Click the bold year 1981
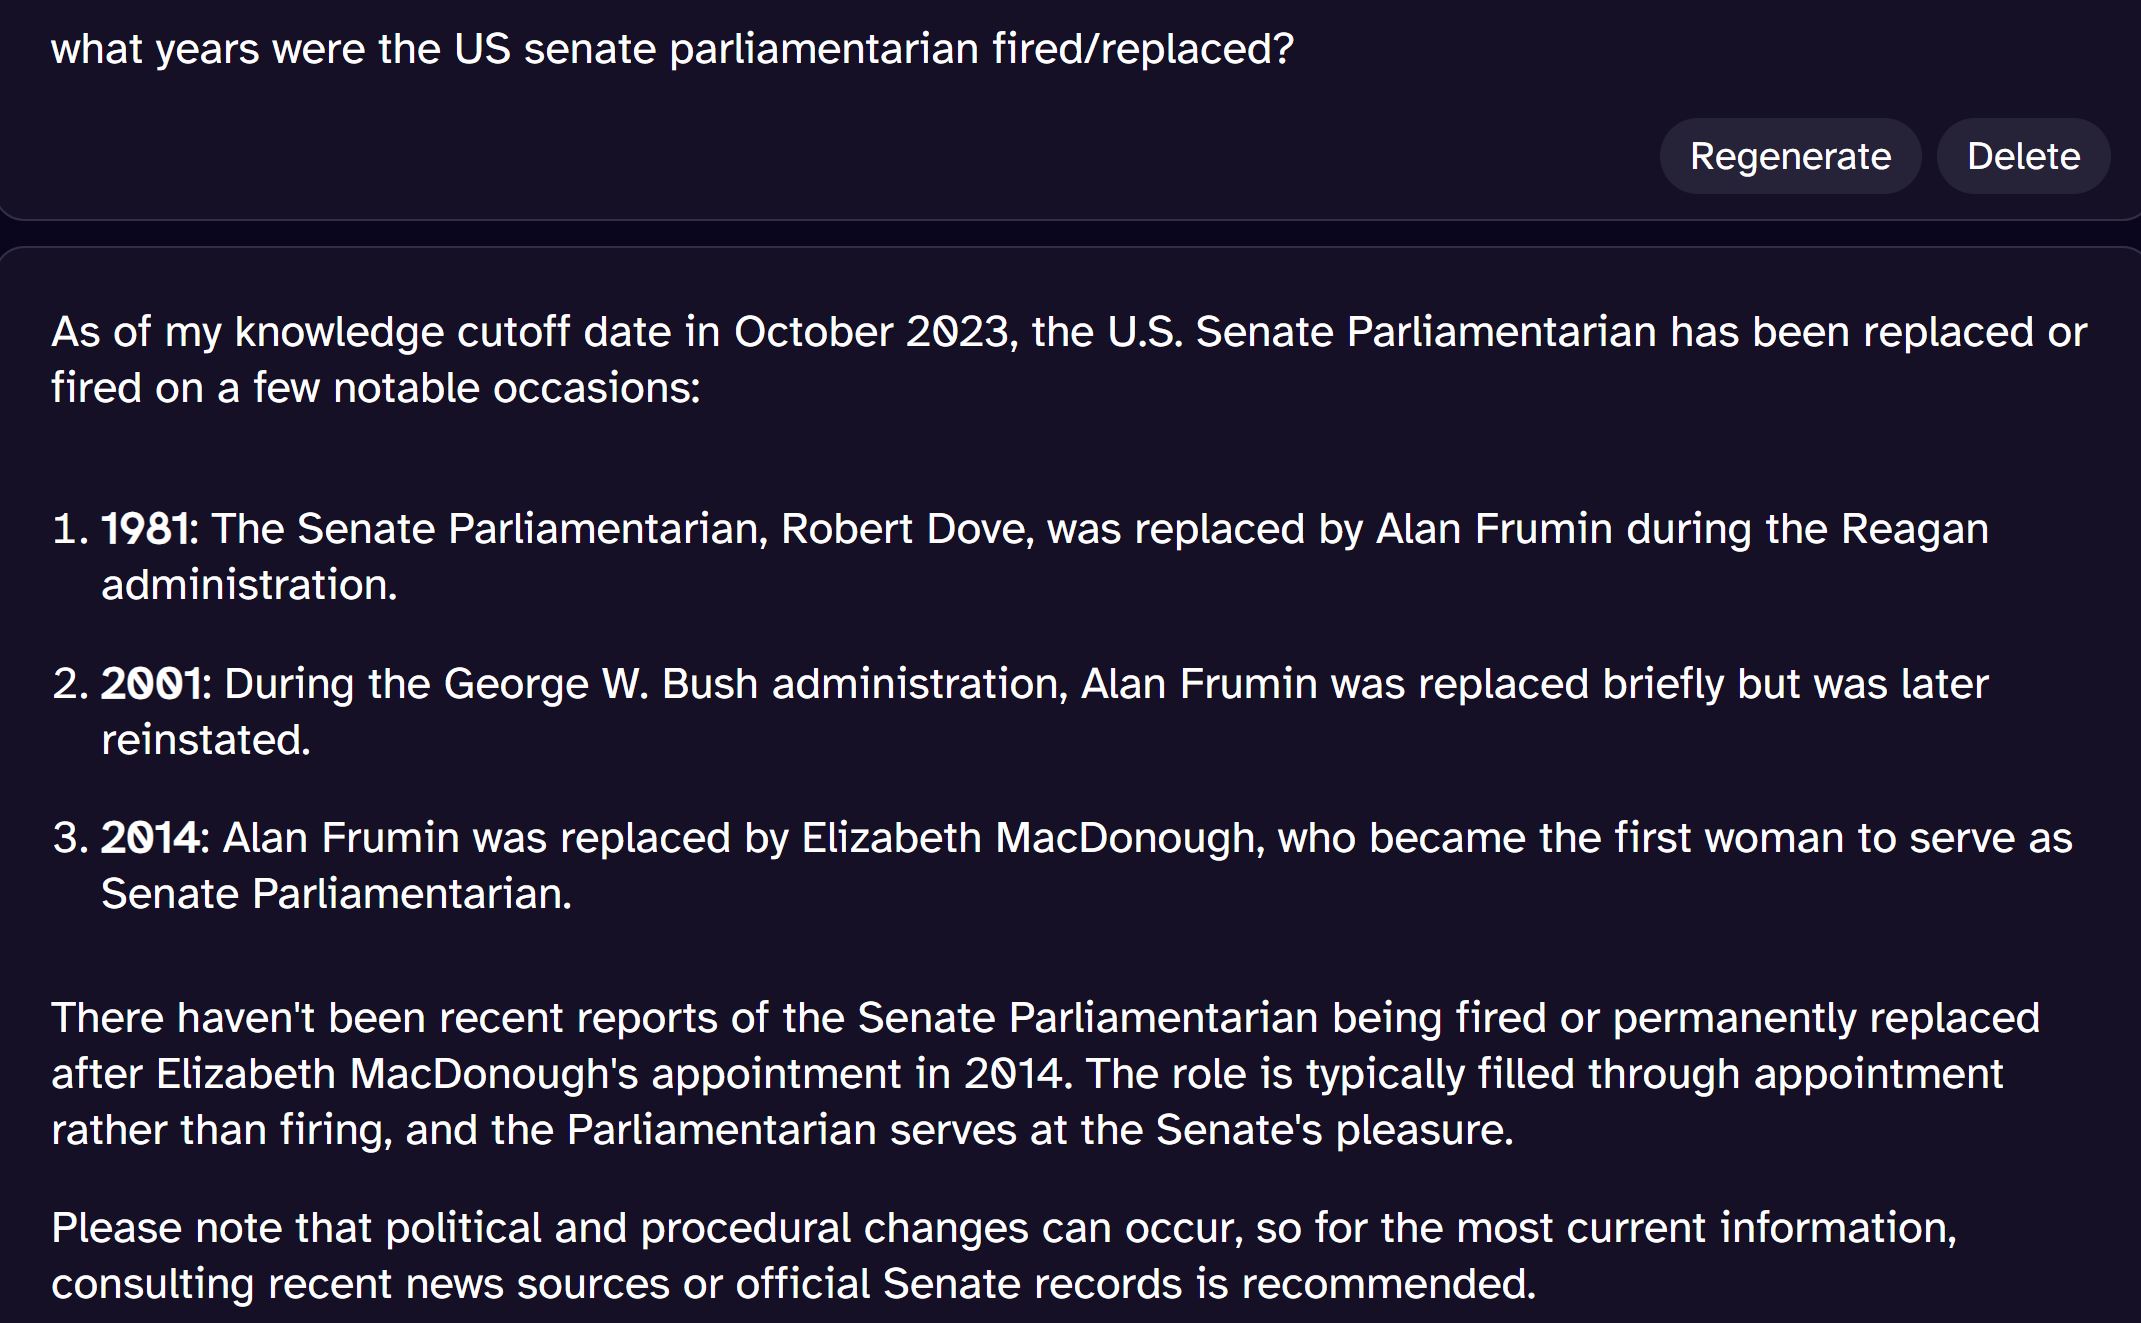 [145, 529]
